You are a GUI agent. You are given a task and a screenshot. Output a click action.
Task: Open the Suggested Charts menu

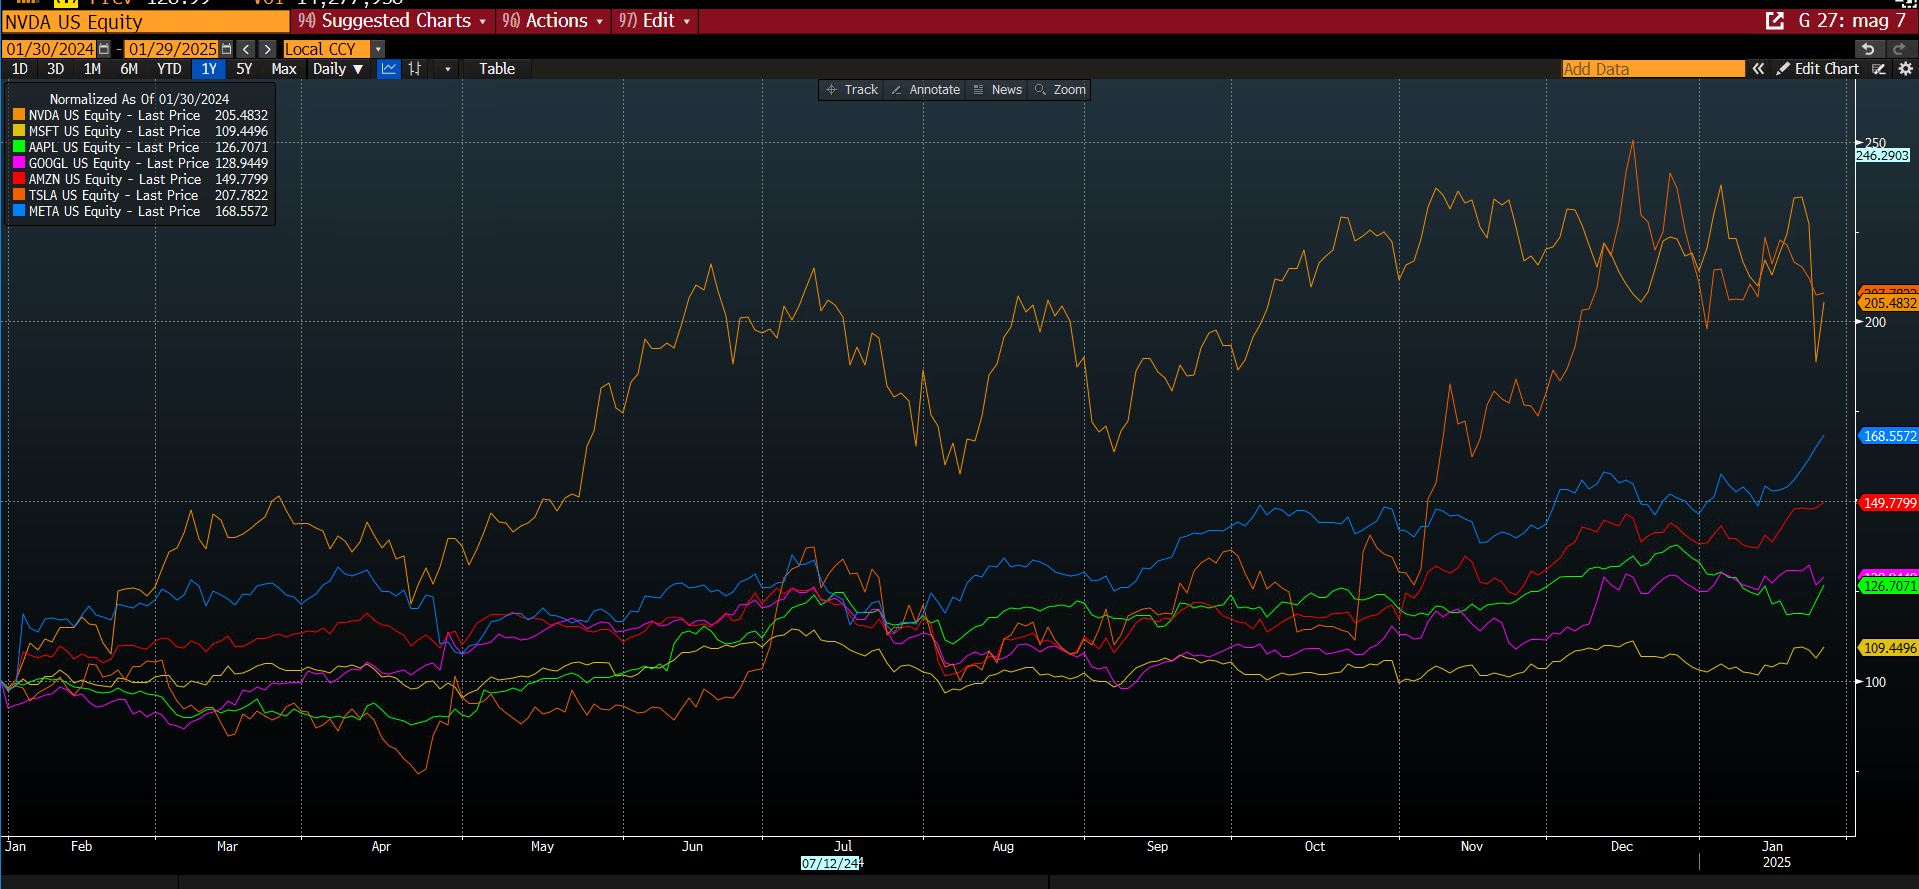393,21
